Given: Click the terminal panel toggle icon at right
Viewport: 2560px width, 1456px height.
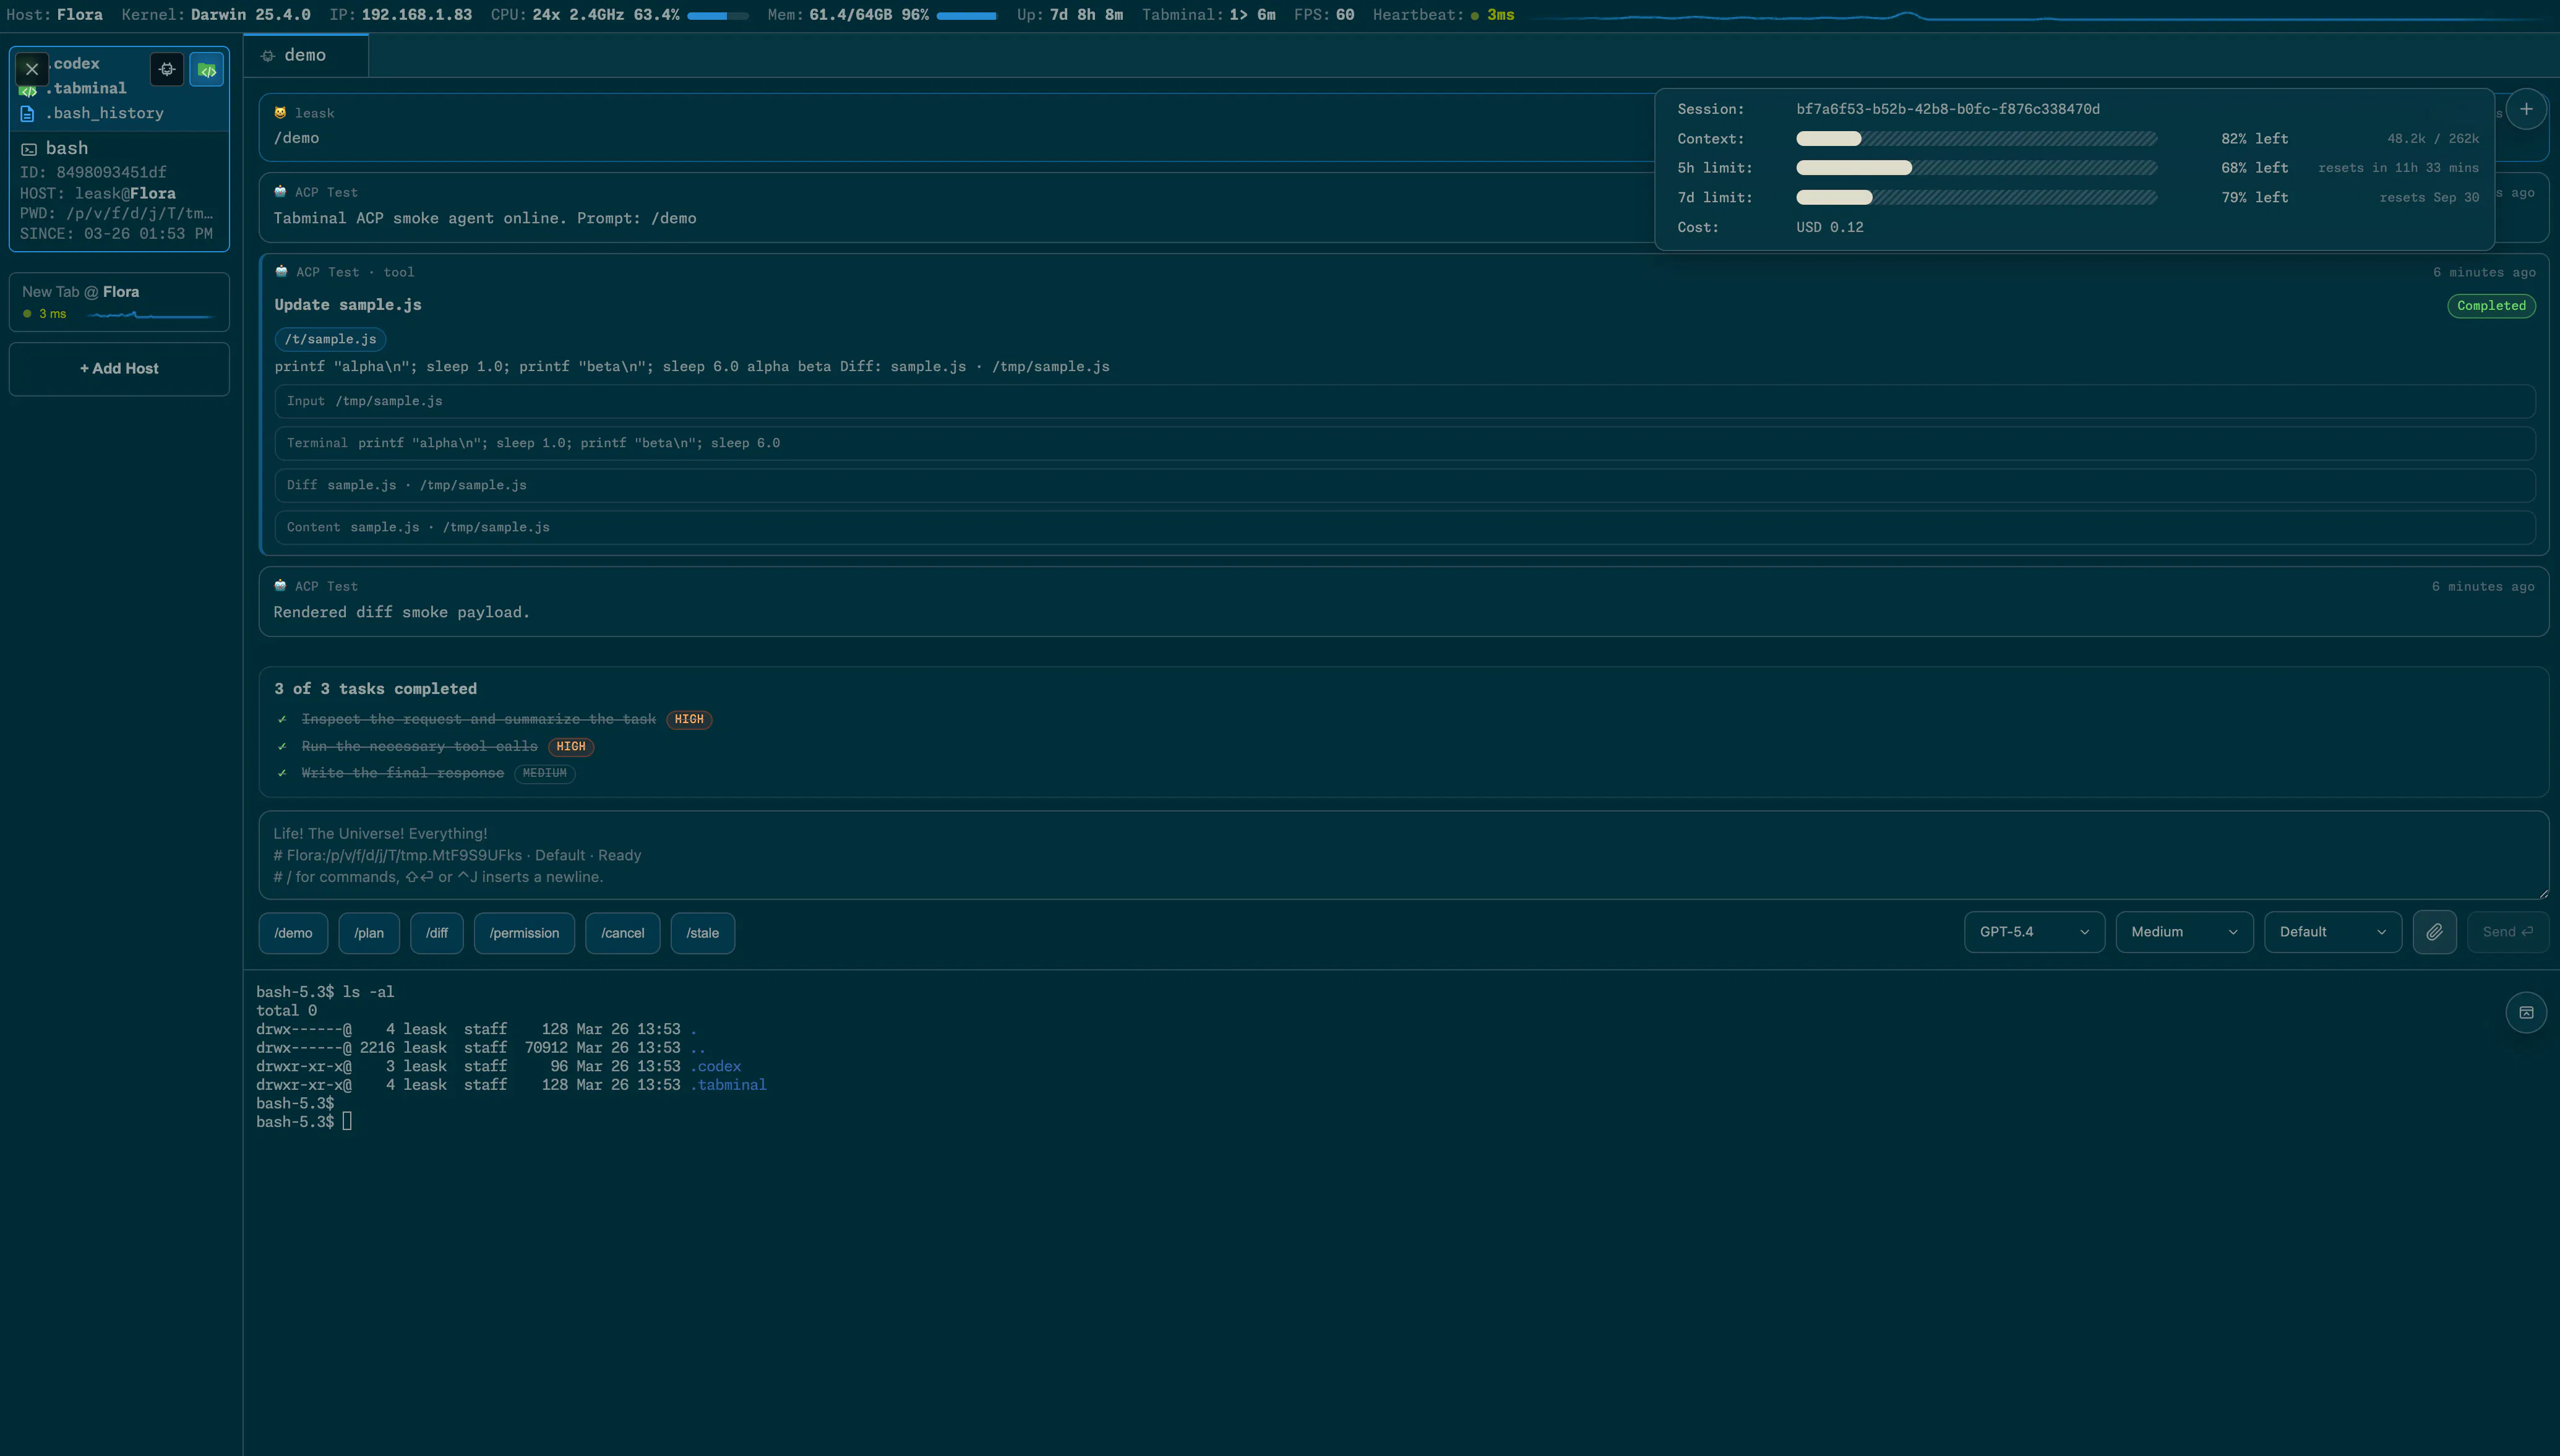Looking at the screenshot, I should (x=2526, y=1012).
